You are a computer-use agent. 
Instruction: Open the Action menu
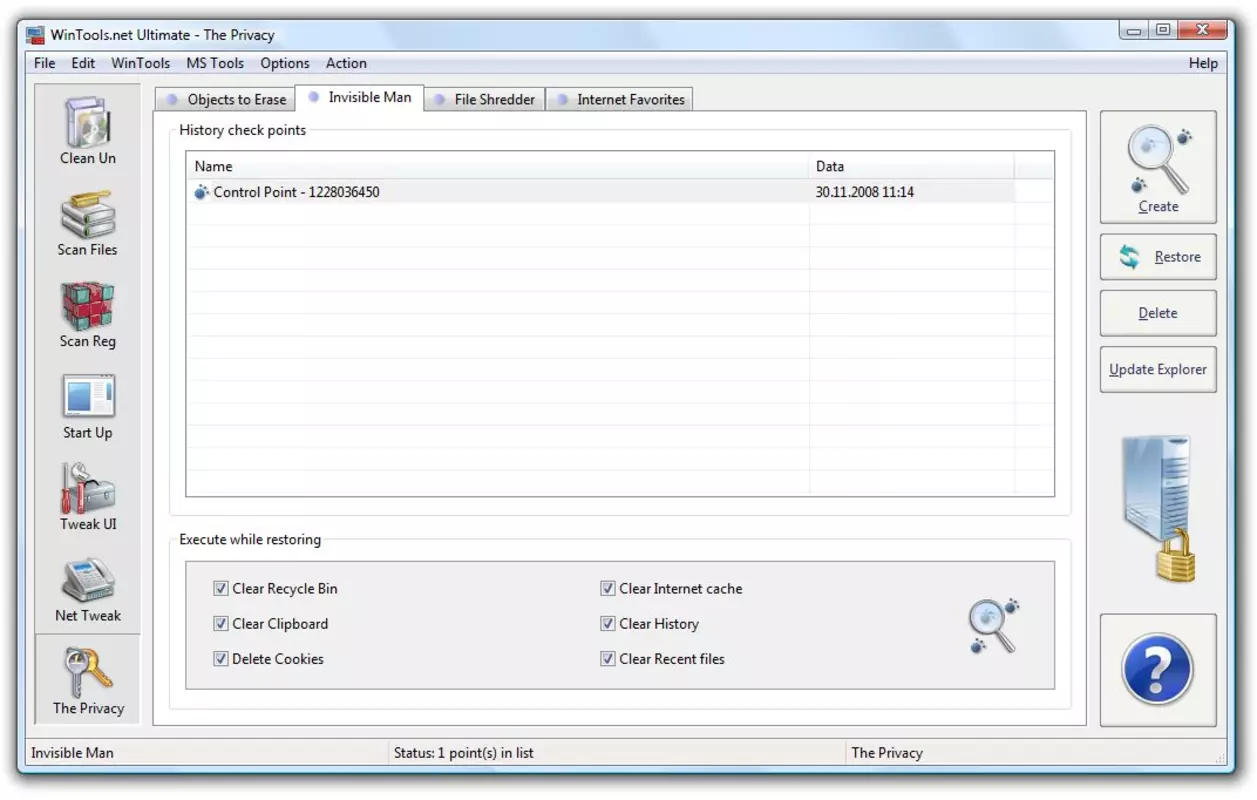346,63
